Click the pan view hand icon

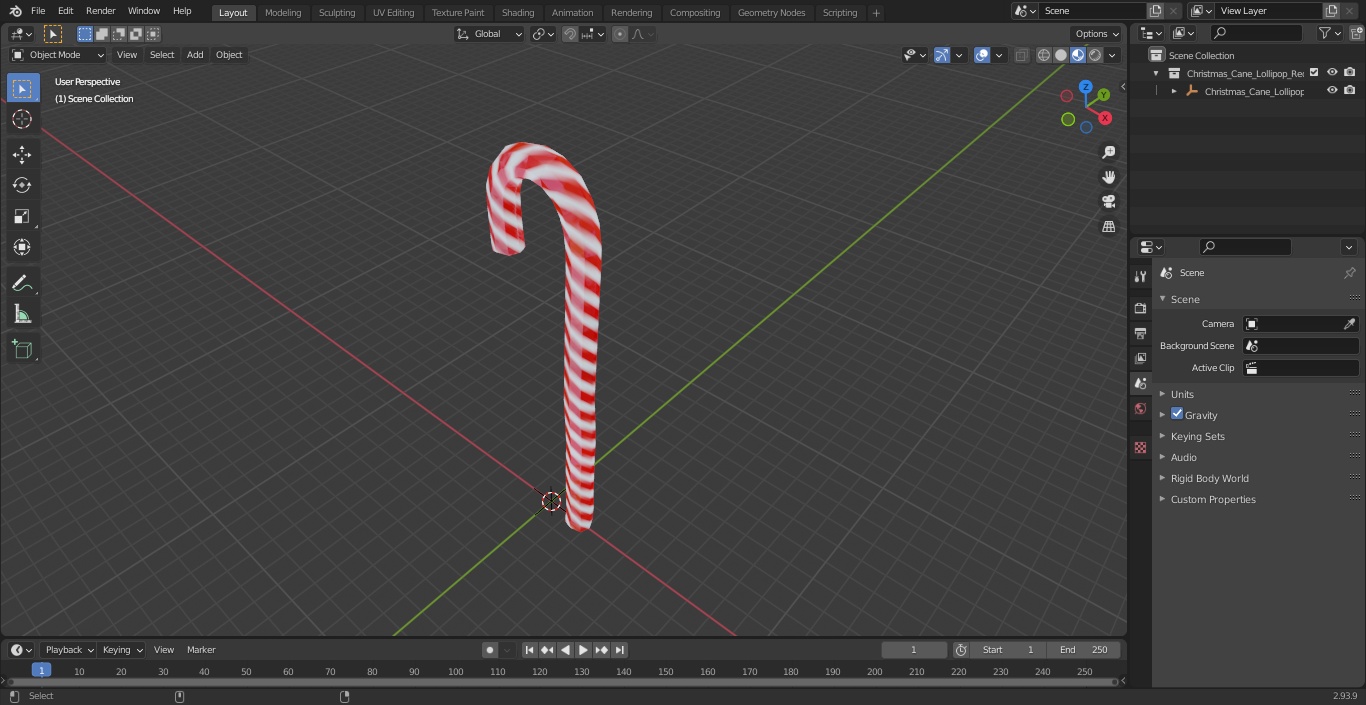tap(1108, 177)
